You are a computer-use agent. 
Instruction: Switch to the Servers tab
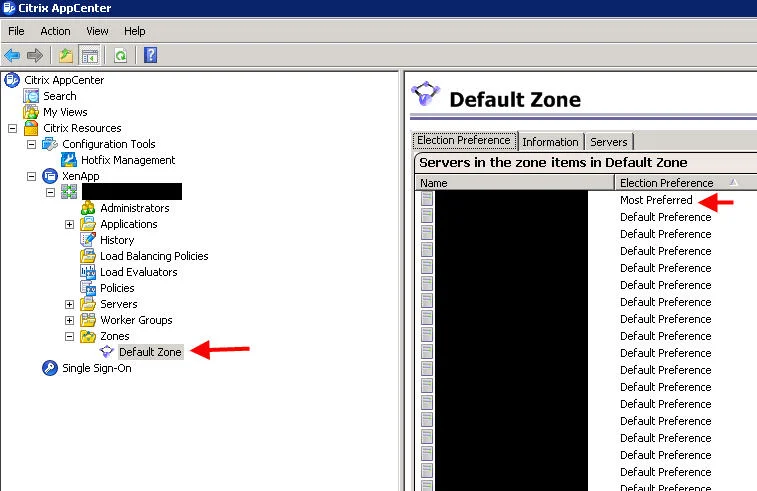[609, 142]
